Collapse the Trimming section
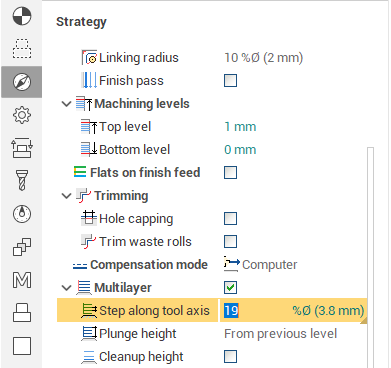391x368 pixels. click(x=67, y=196)
